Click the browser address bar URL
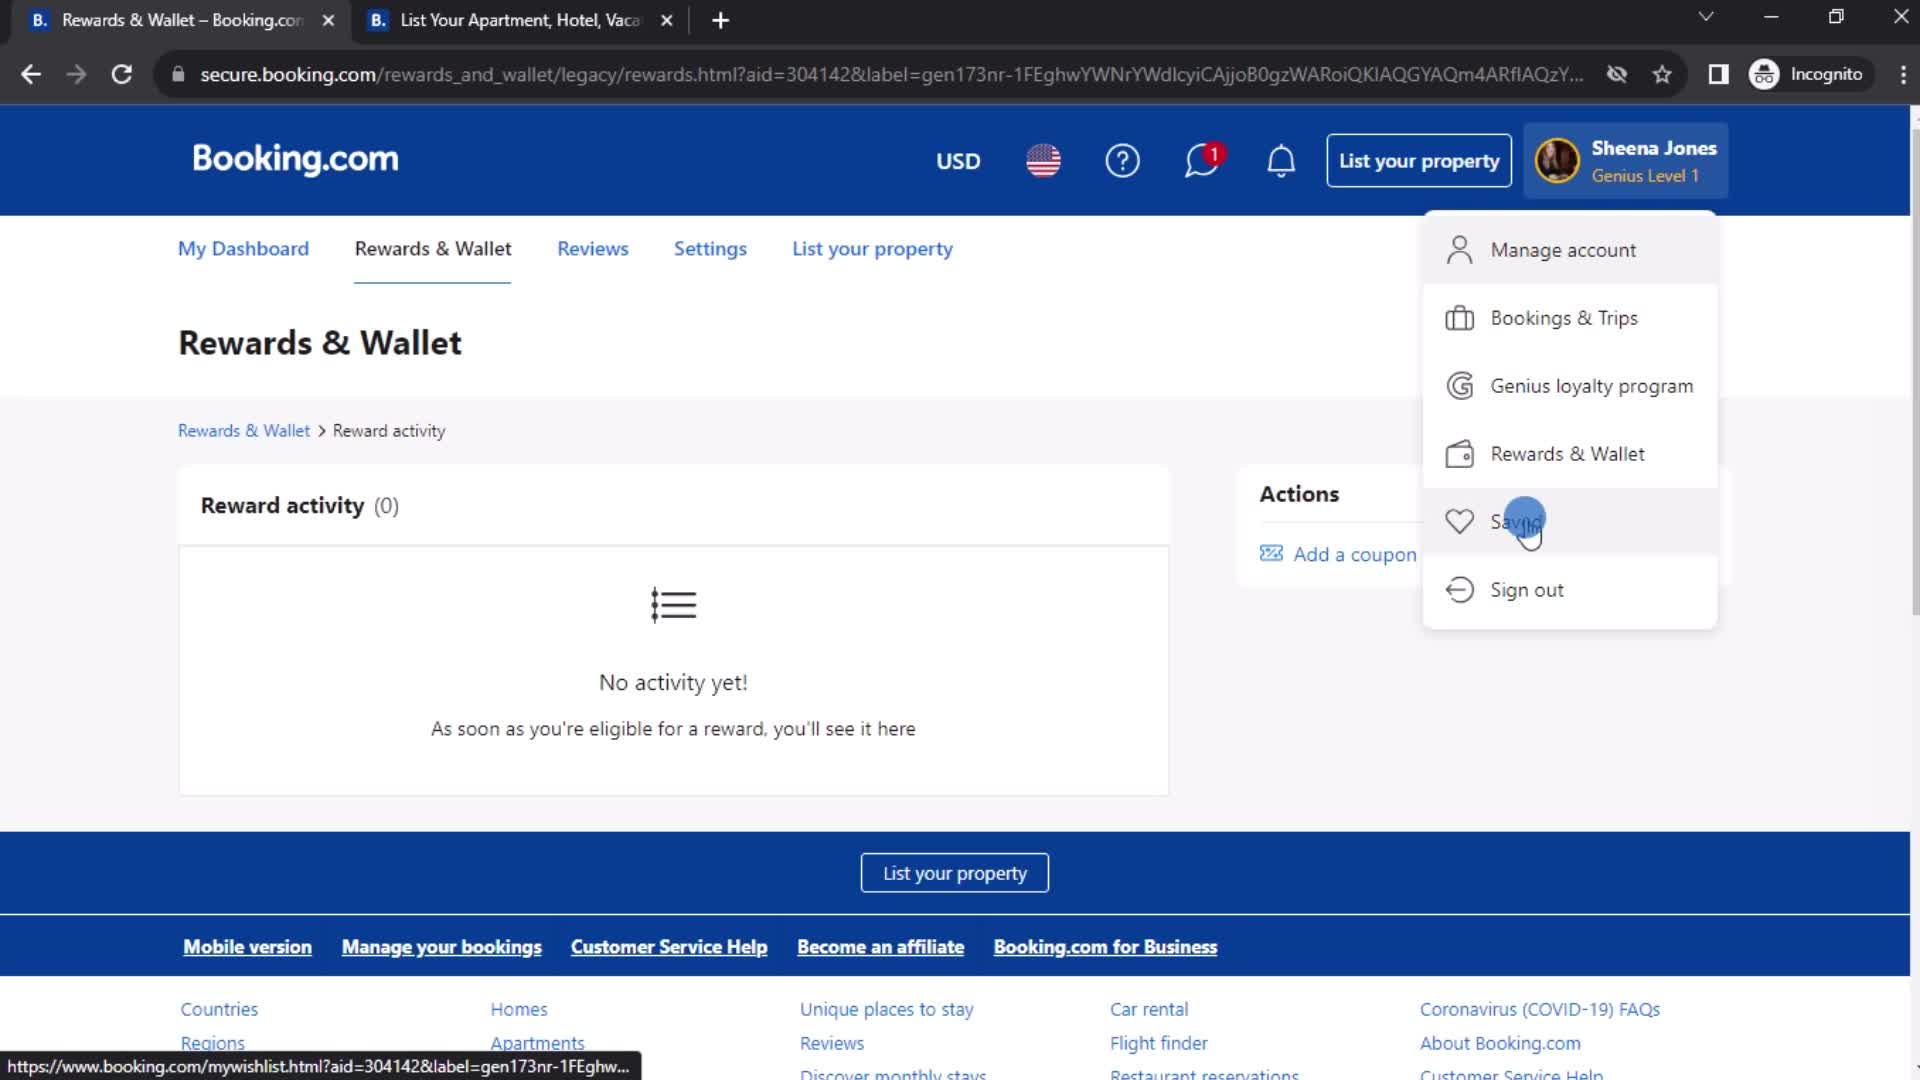Image resolution: width=1920 pixels, height=1080 pixels. [x=890, y=74]
